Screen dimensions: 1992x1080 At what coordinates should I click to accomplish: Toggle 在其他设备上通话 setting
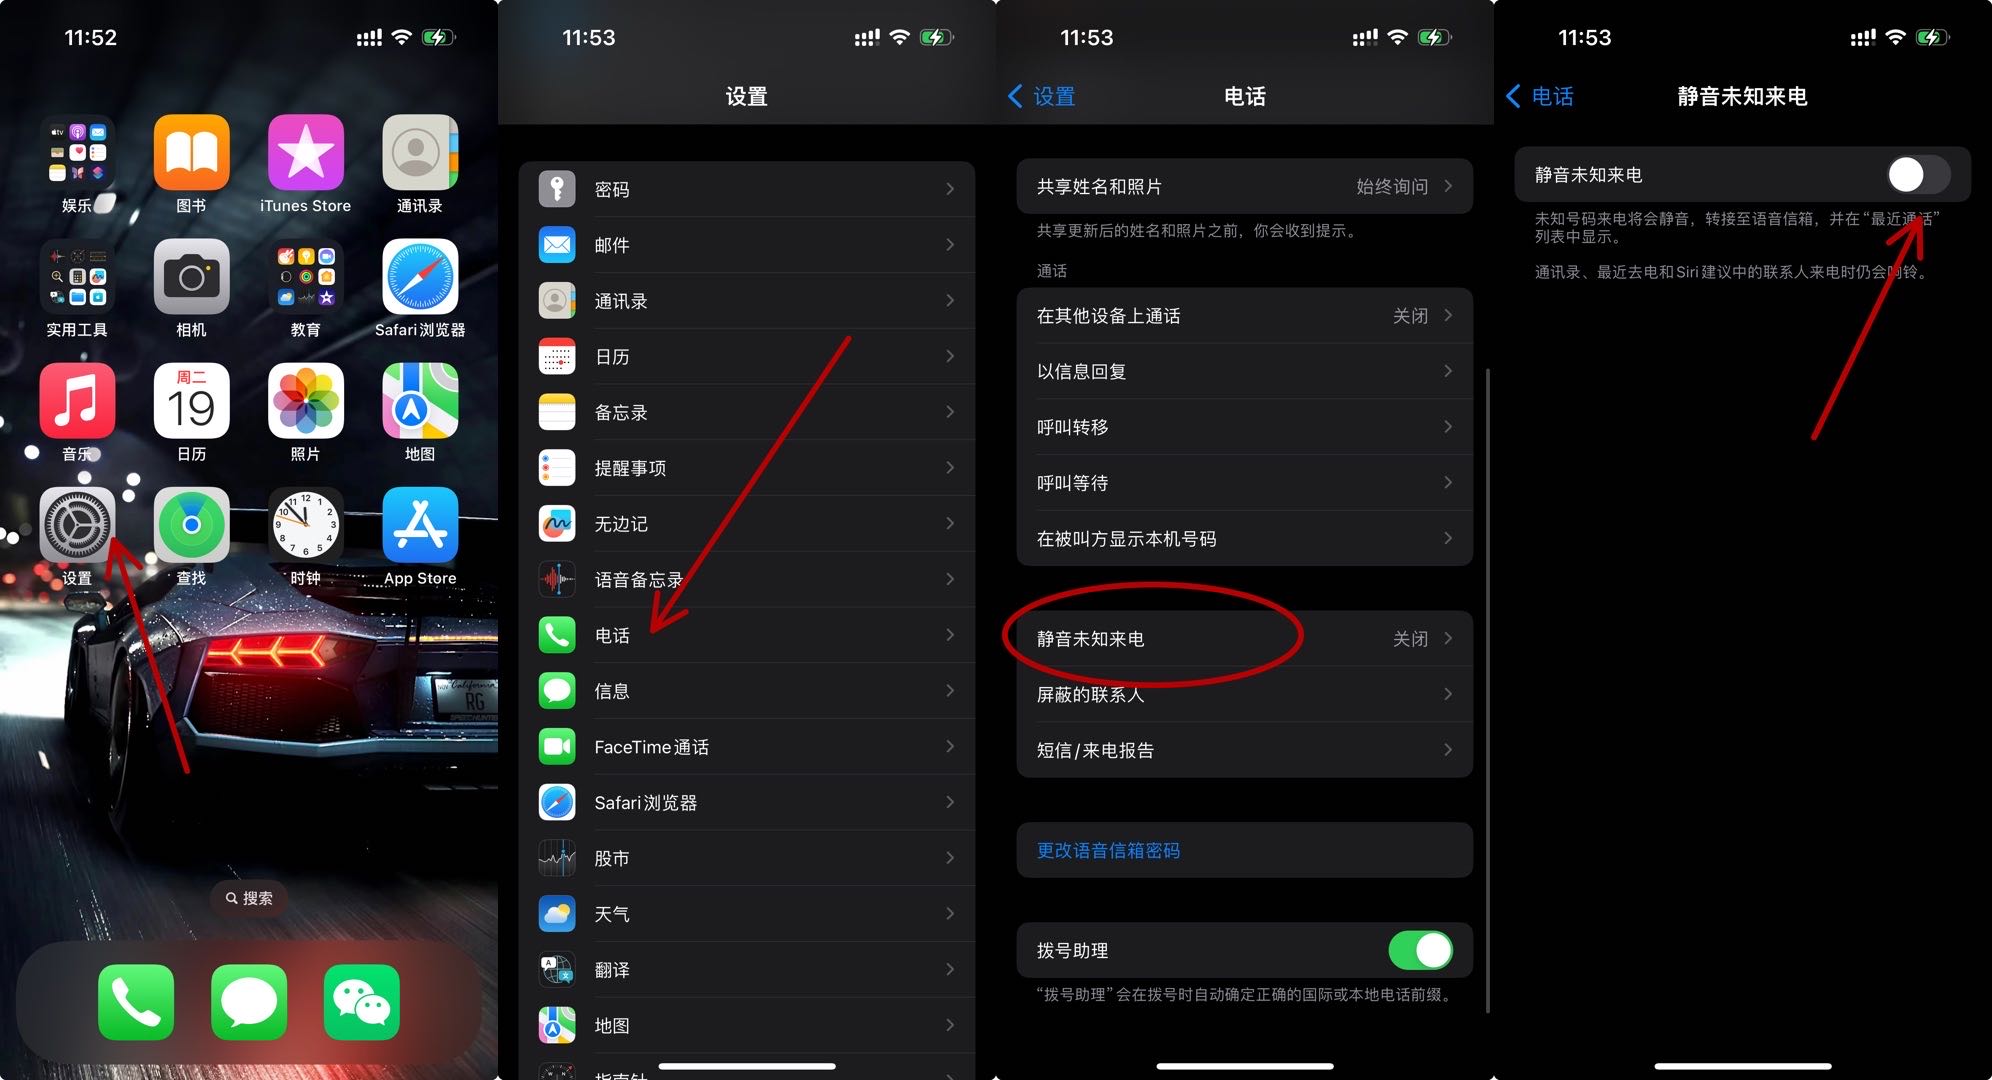1241,315
